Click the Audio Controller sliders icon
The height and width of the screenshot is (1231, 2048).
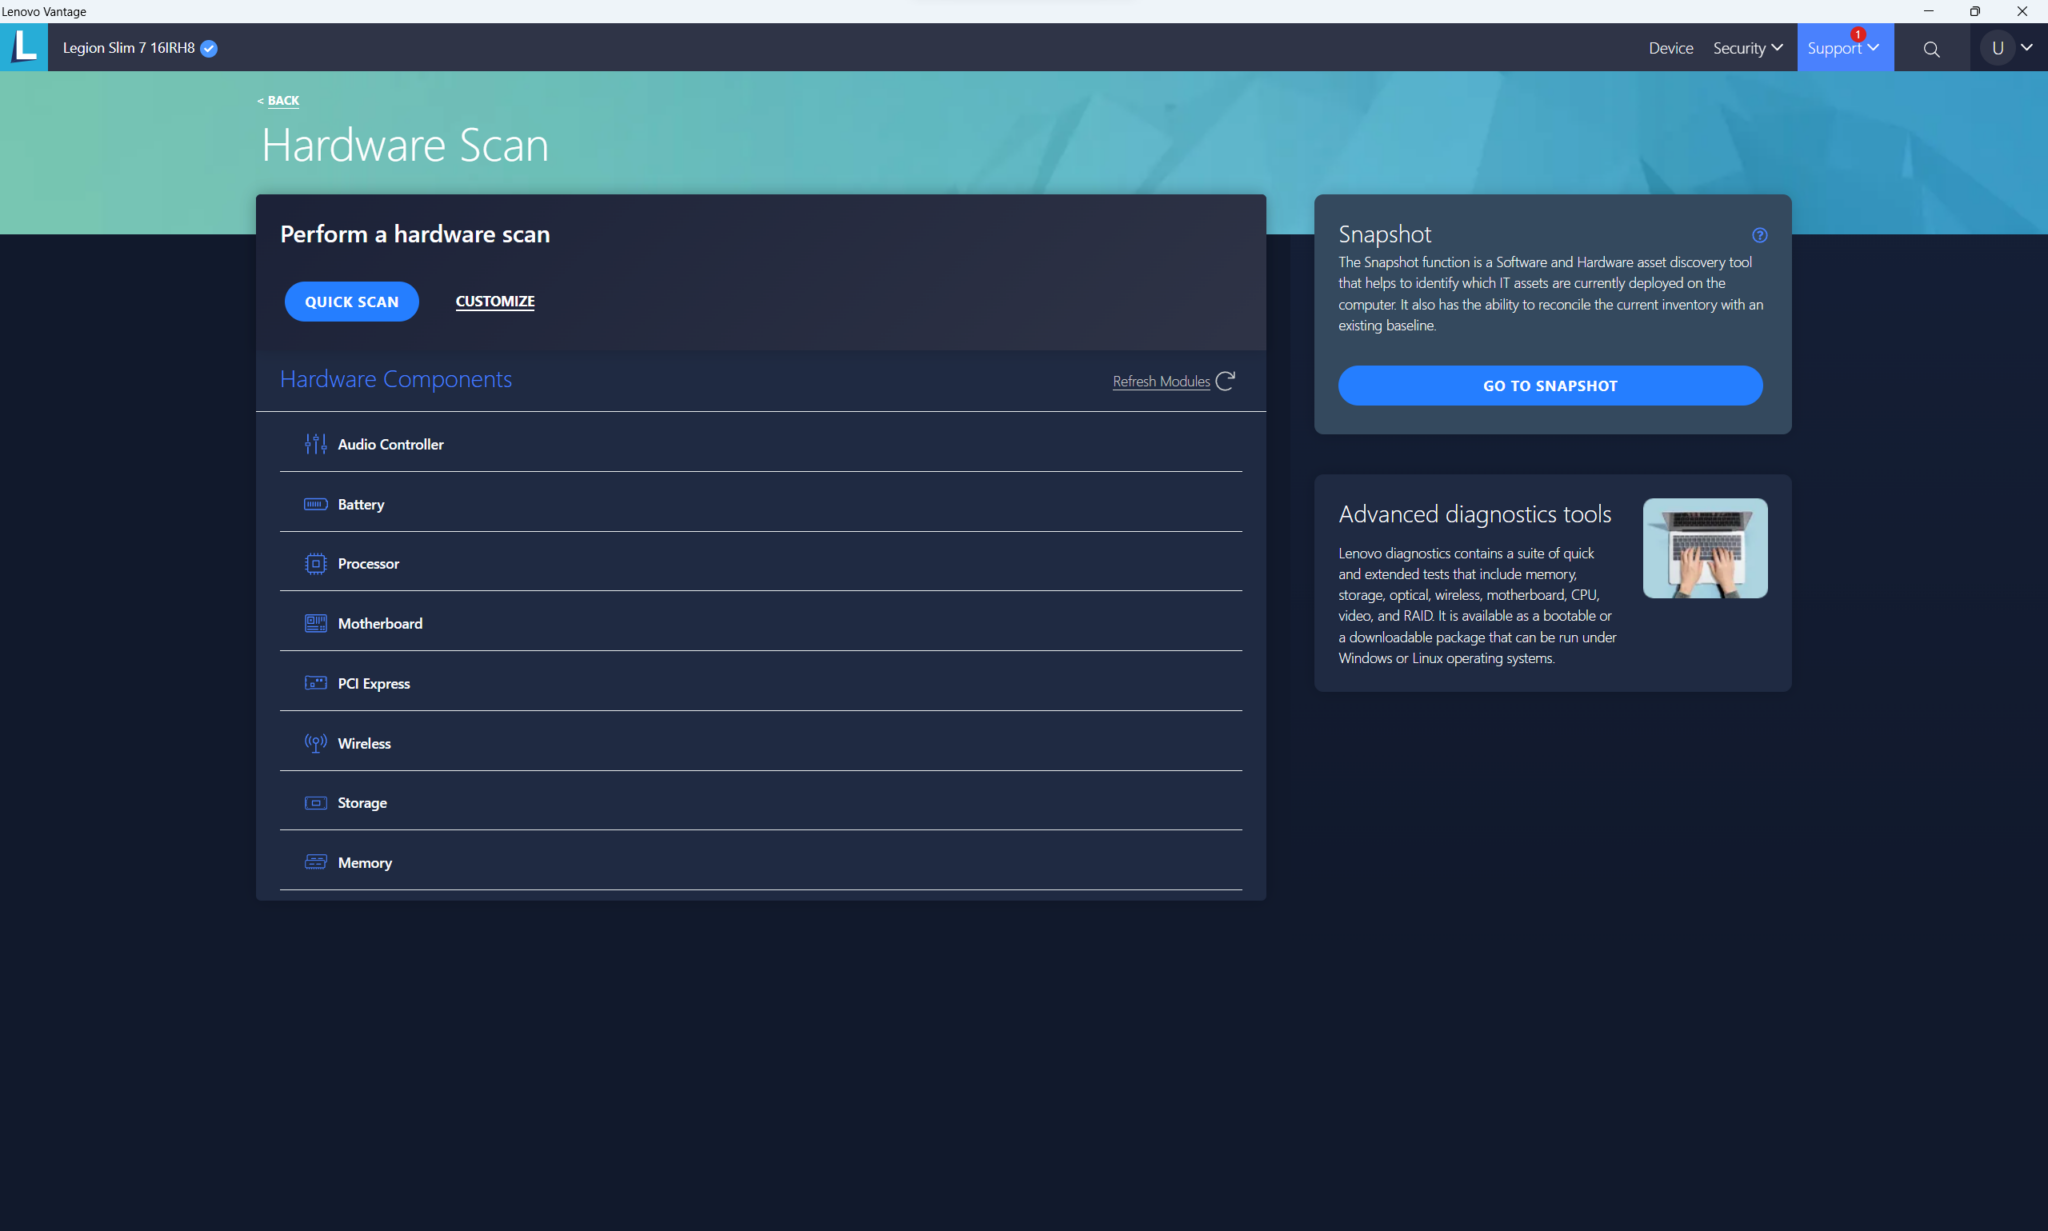click(x=315, y=444)
